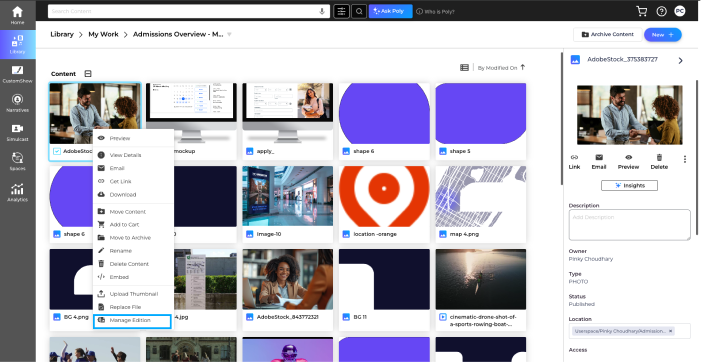Open Simulcast in the sidebar

[17, 132]
